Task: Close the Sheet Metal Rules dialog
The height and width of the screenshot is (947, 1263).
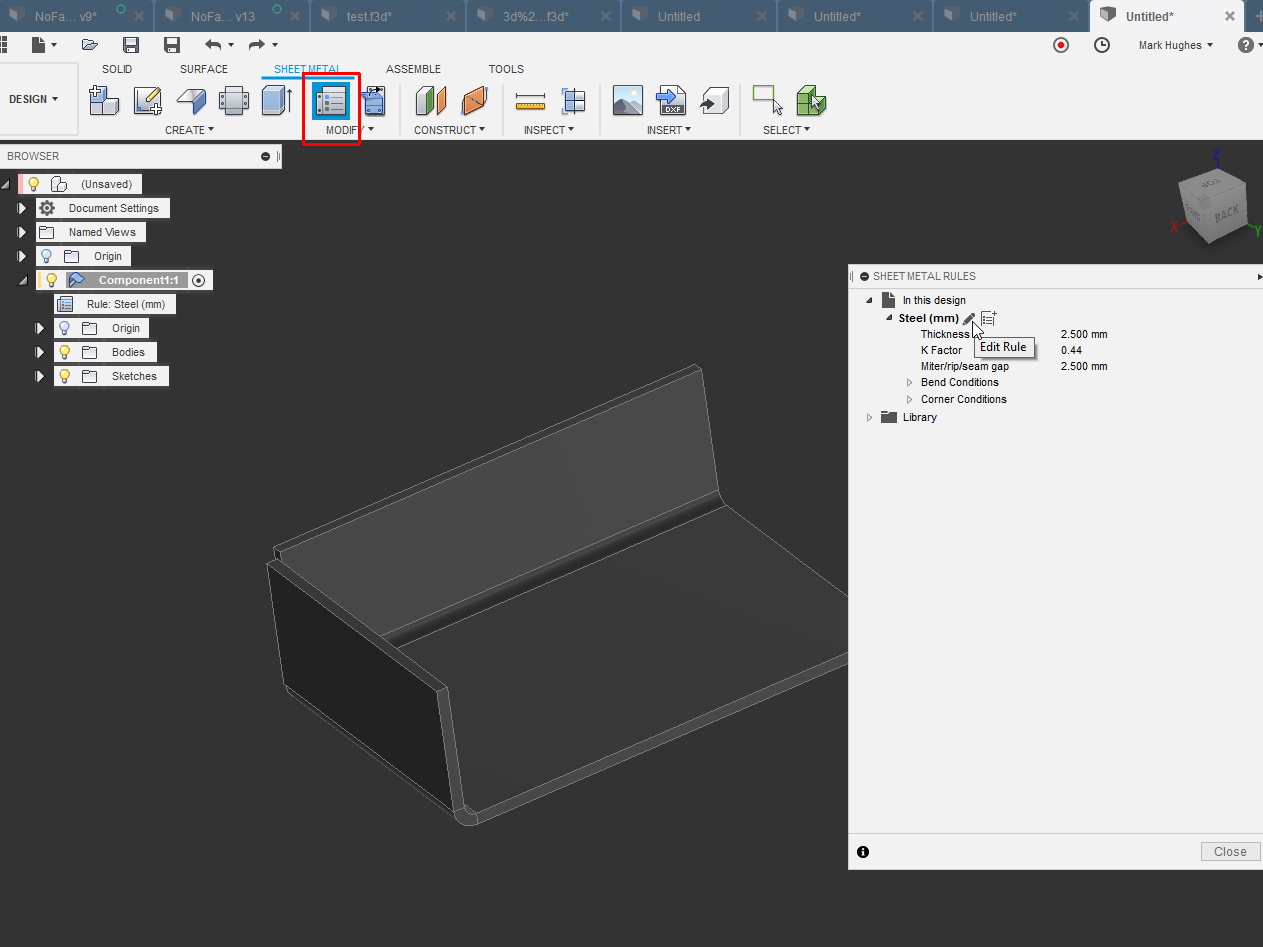Action: pyautogui.click(x=1229, y=852)
